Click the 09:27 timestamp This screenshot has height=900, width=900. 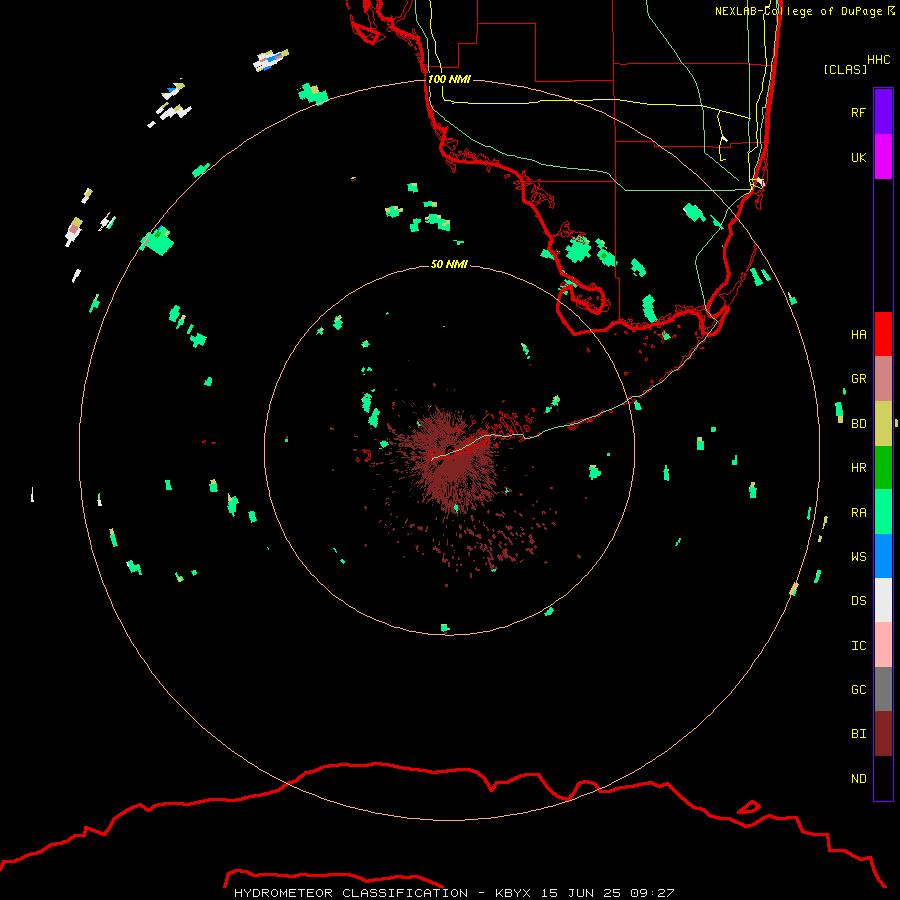[x=652, y=893]
